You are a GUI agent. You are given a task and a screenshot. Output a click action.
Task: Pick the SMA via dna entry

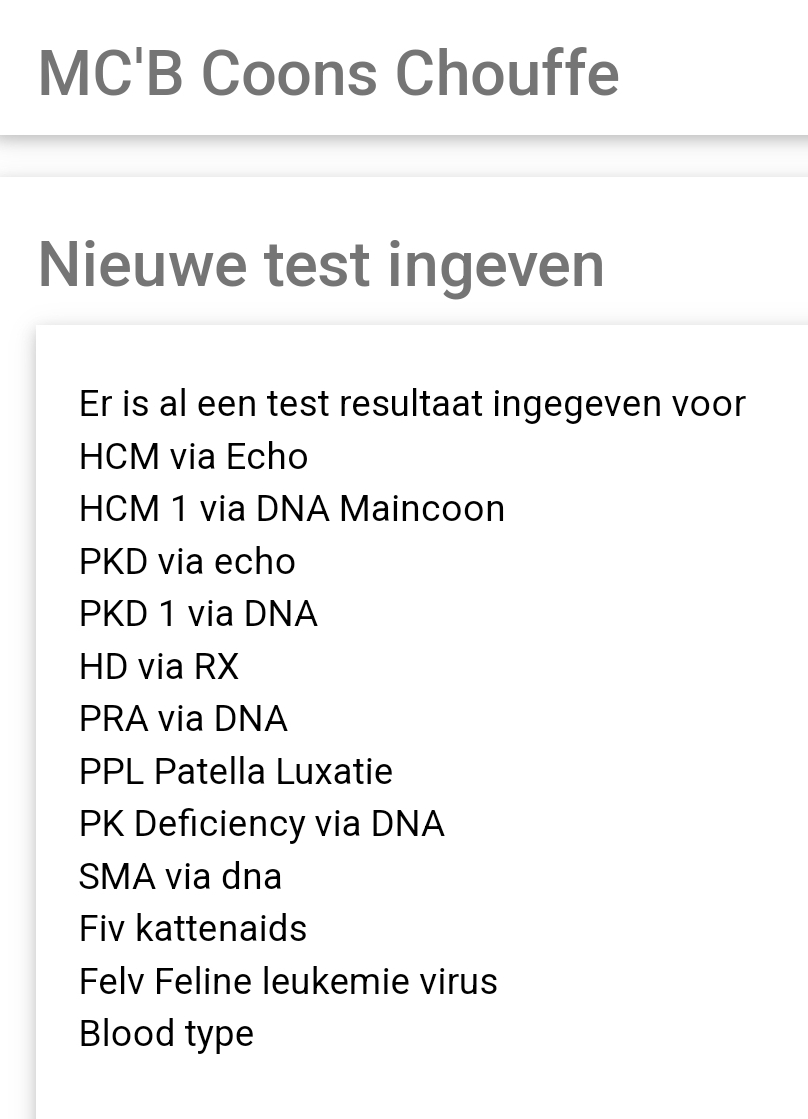coord(180,877)
